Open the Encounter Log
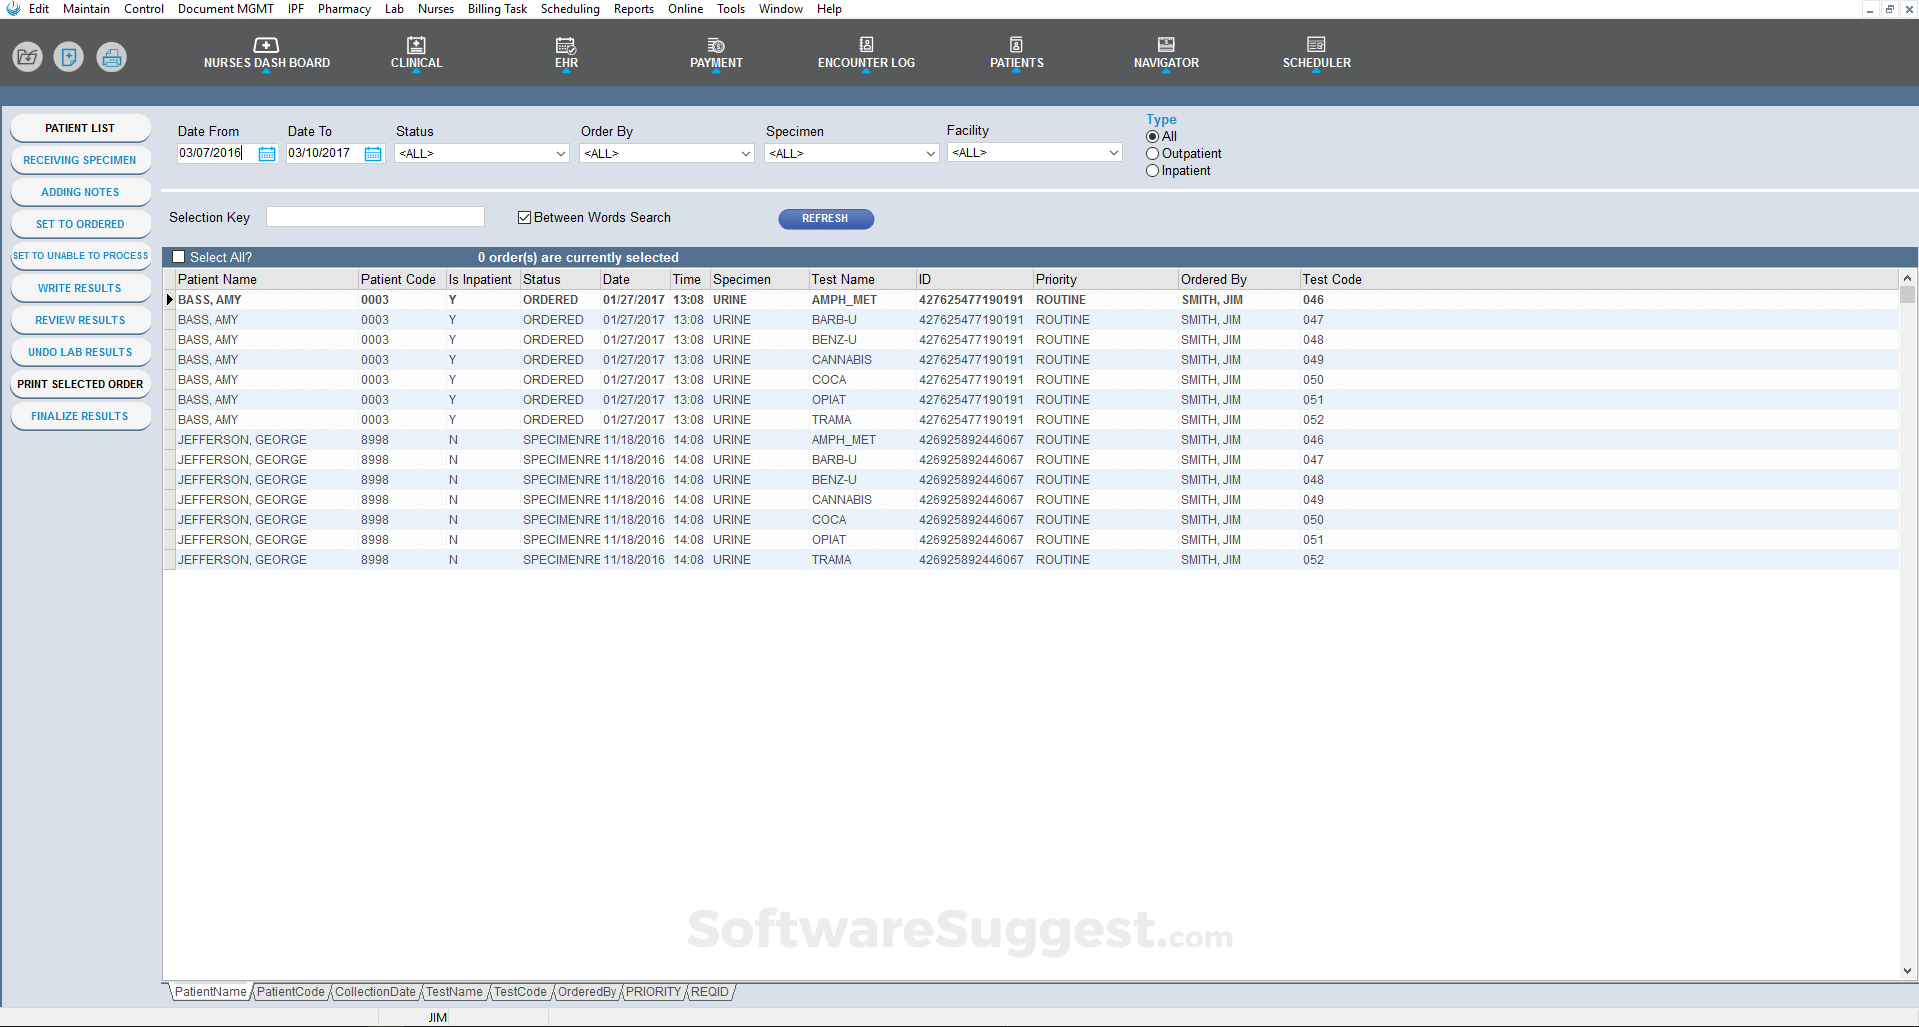This screenshot has width=1919, height=1027. point(865,53)
